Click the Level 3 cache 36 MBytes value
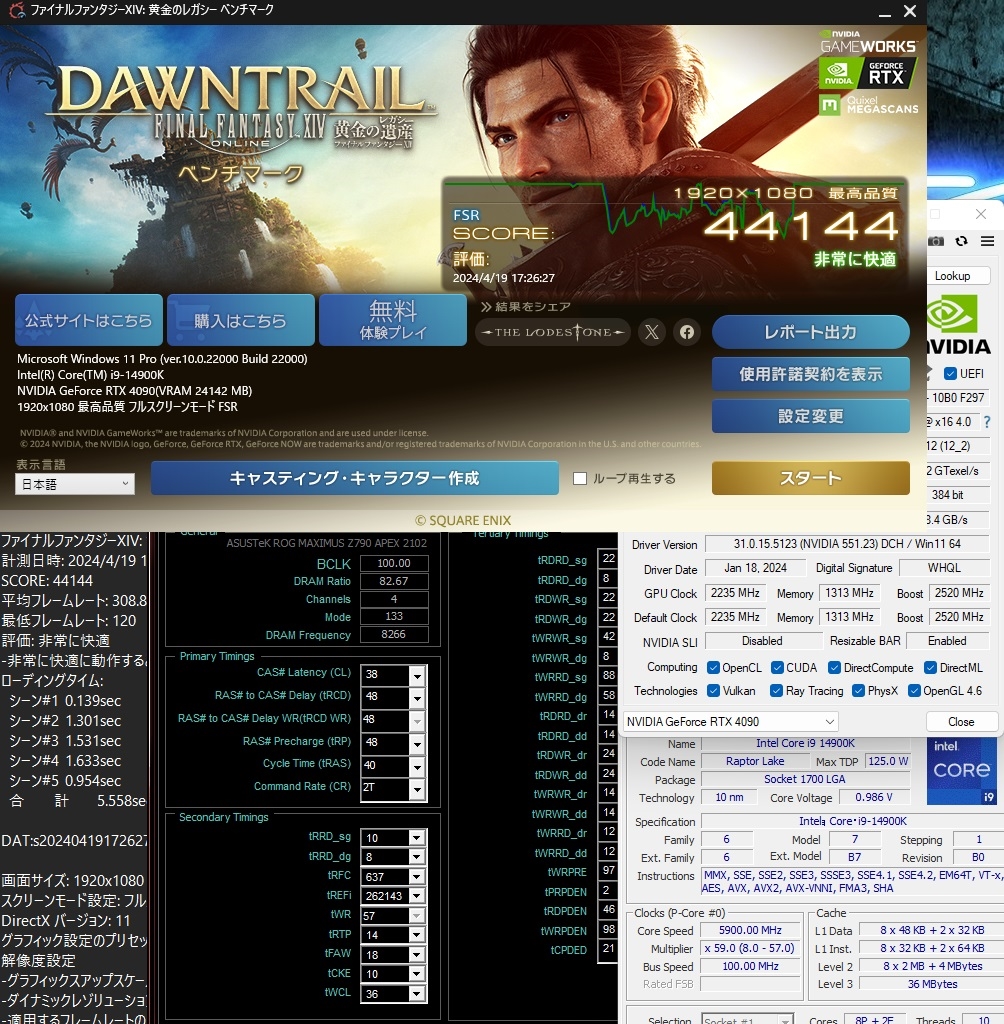 (x=932, y=984)
